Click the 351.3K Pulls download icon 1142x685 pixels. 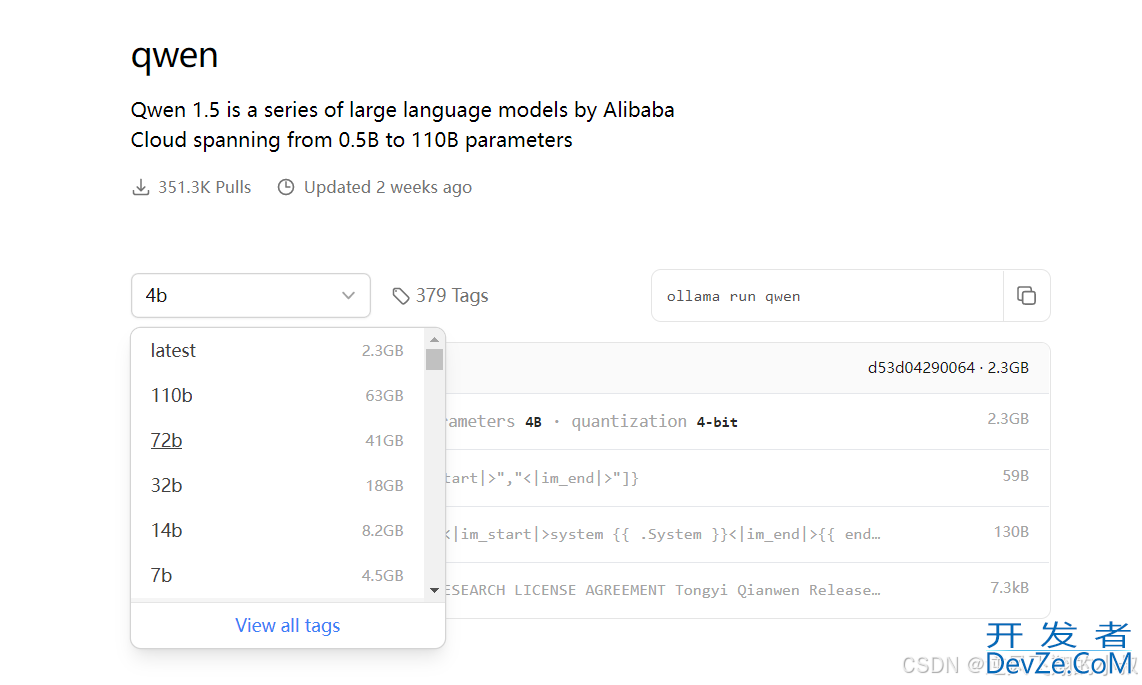141,188
